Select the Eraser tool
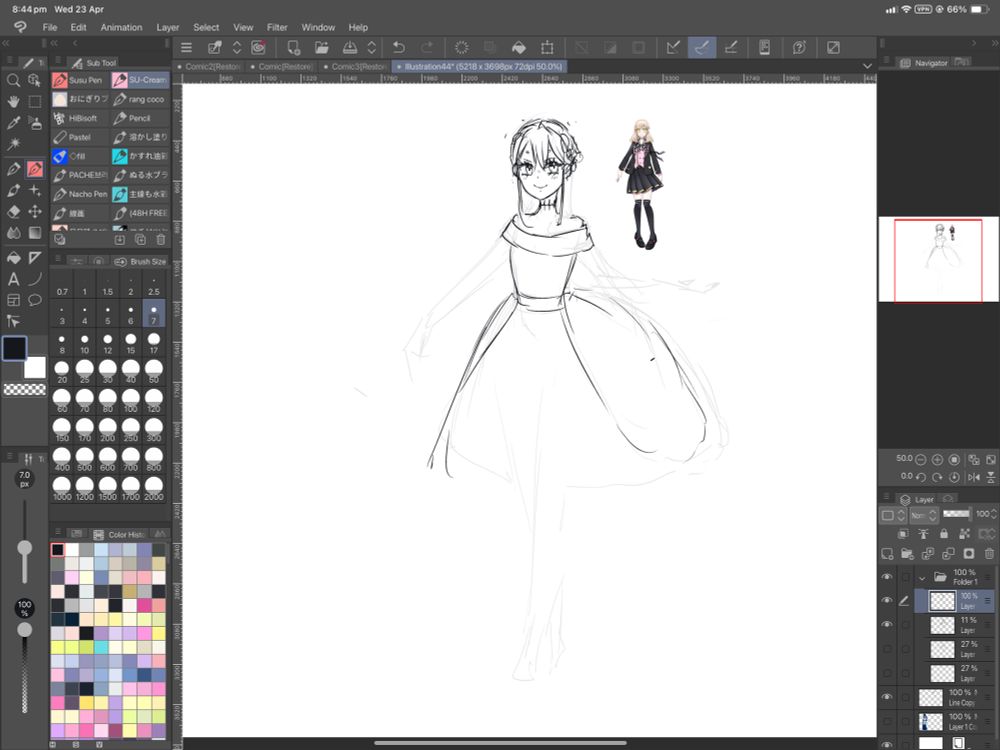This screenshot has height=750, width=1000. (x=13, y=212)
